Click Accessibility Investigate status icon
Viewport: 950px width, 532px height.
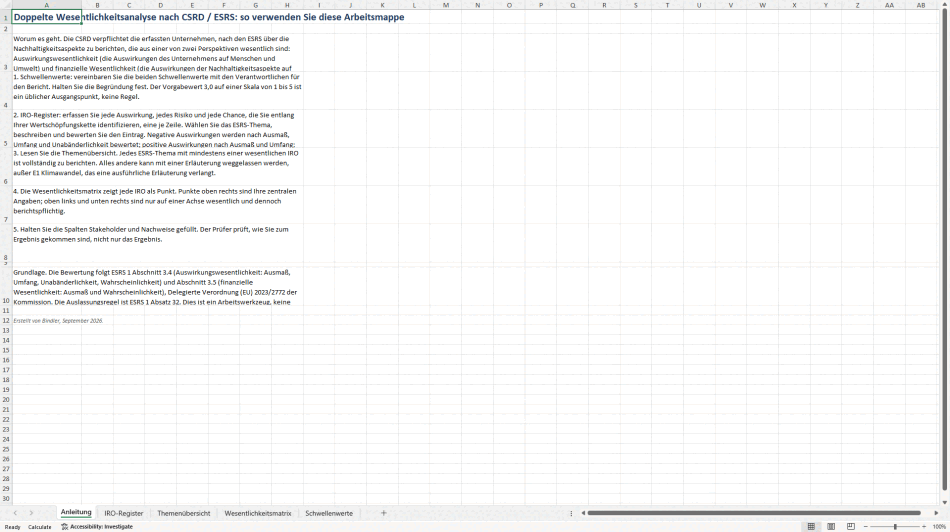[64, 527]
